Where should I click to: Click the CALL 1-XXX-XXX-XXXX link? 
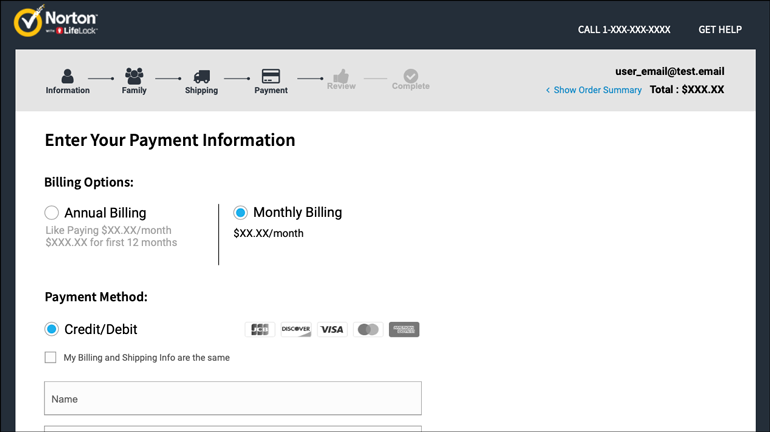click(x=624, y=29)
